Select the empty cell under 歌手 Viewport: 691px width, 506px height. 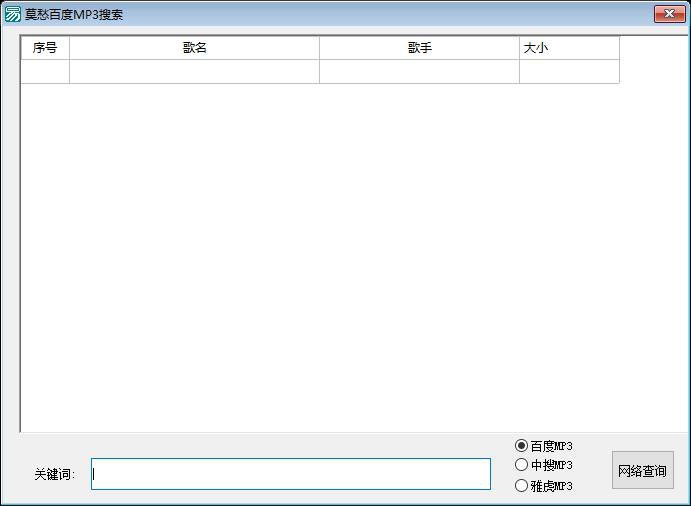point(419,71)
